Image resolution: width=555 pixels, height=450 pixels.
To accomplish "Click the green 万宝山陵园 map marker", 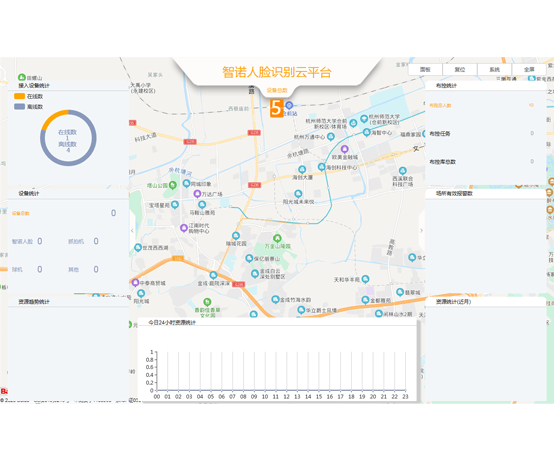I will coord(277,238).
